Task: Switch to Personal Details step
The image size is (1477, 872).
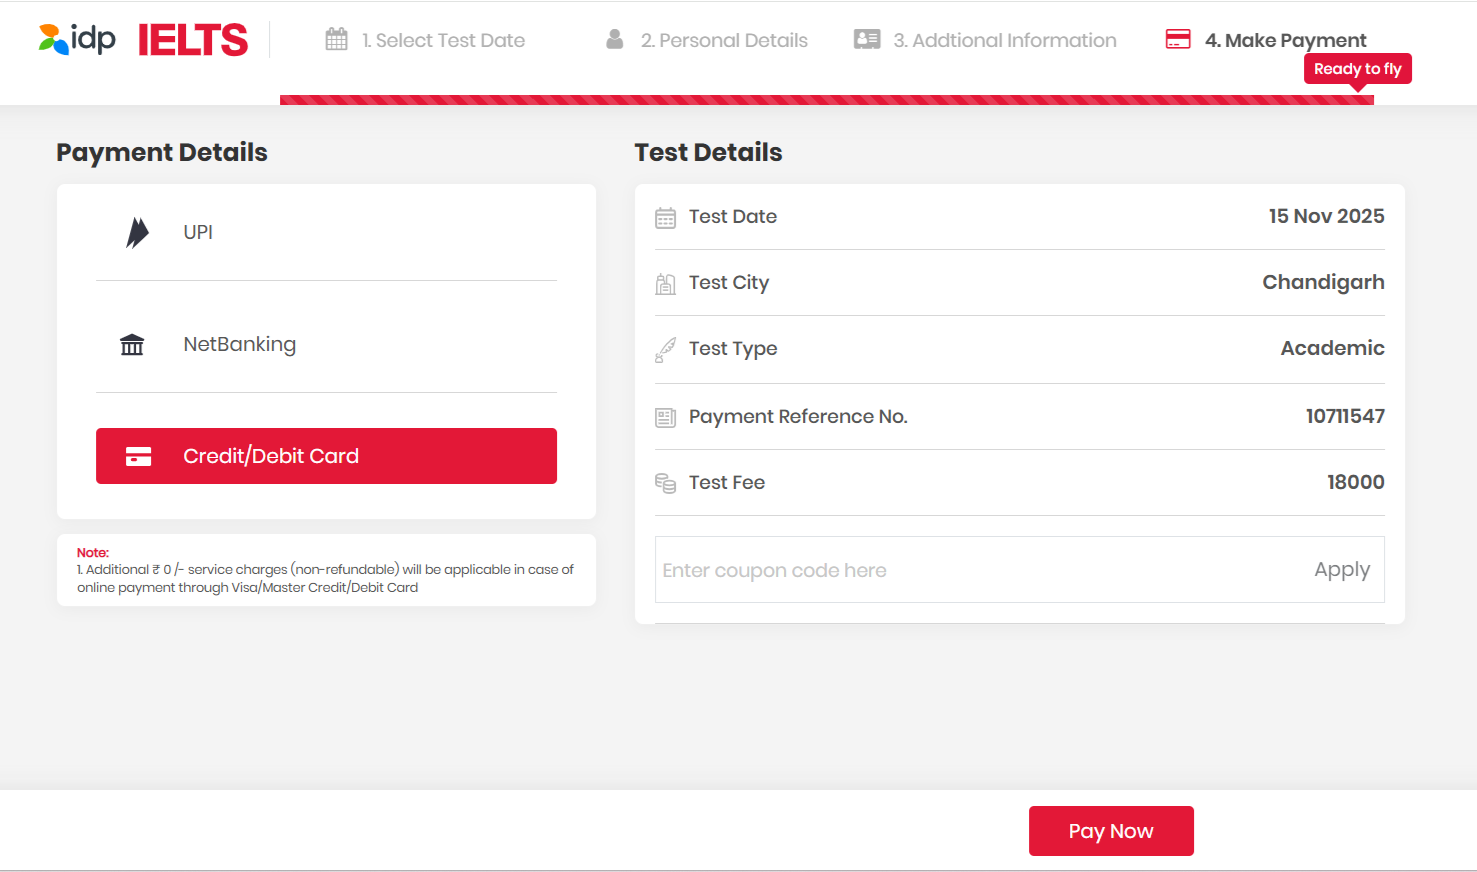Action: point(724,40)
